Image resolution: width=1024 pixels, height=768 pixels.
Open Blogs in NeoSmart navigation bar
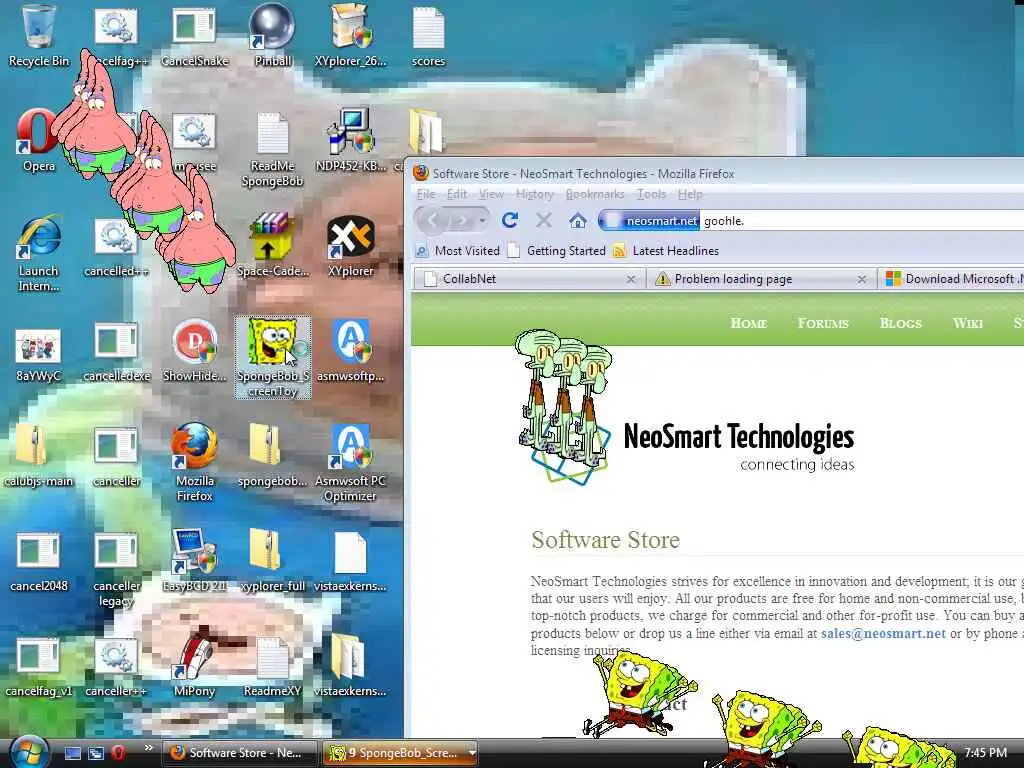click(901, 323)
